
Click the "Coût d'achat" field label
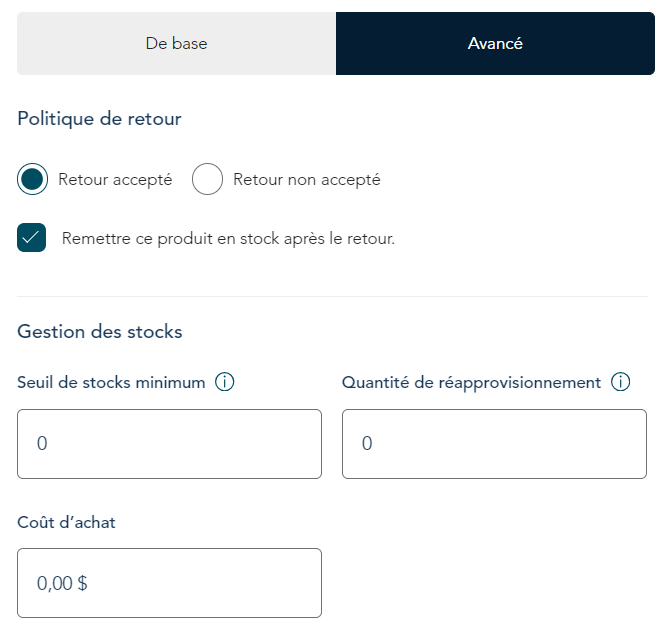(x=66, y=522)
